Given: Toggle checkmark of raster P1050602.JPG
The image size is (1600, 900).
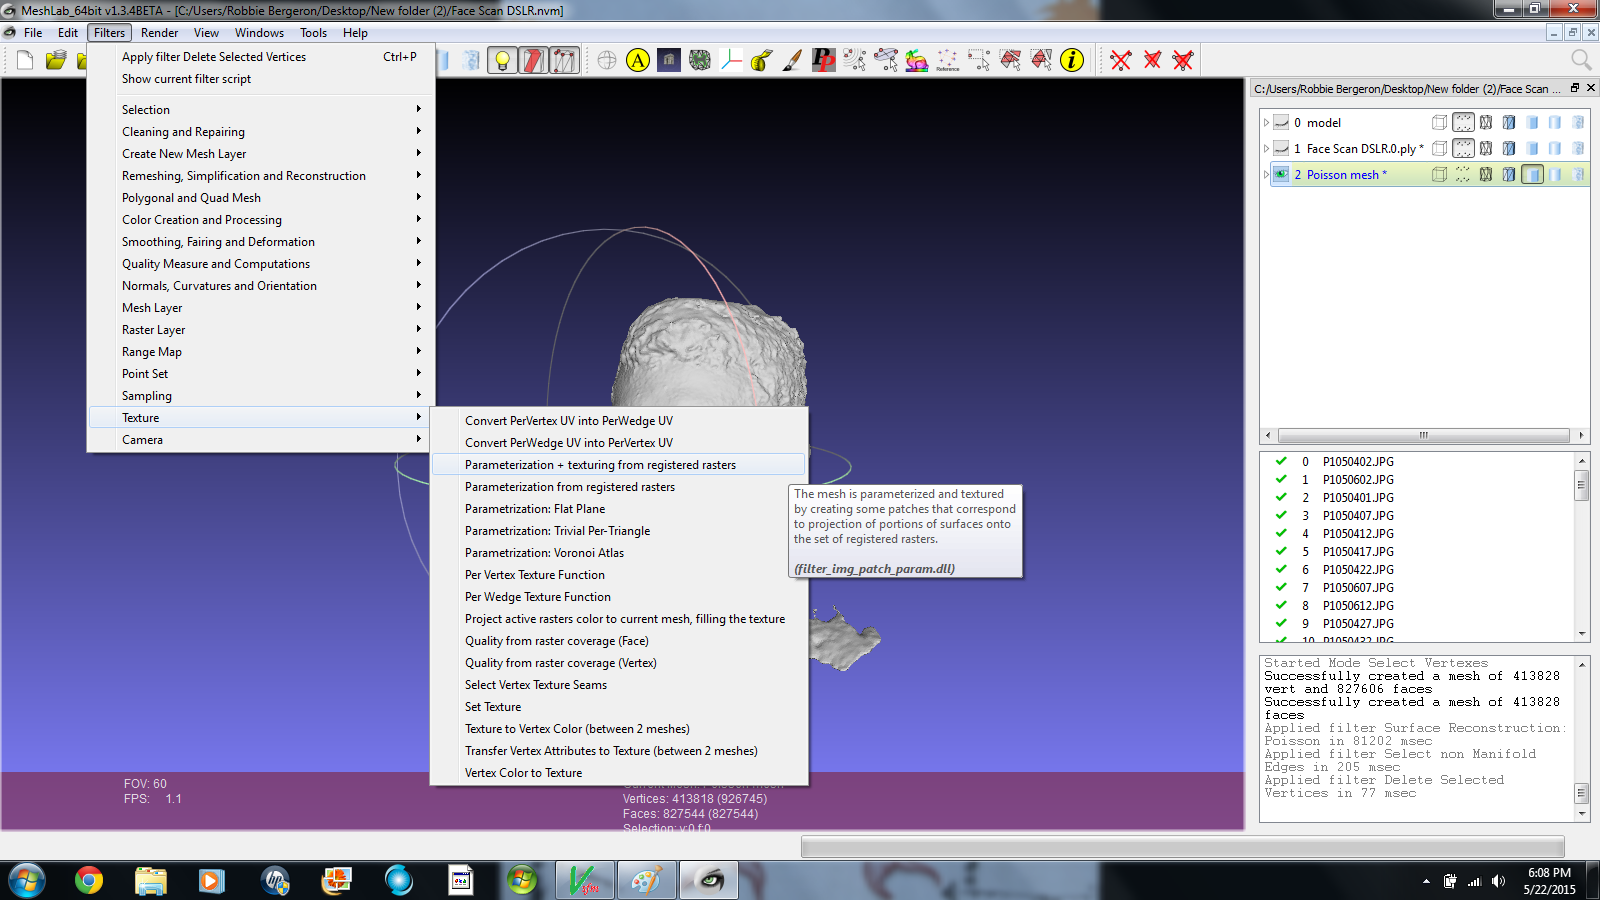Looking at the screenshot, I should [x=1281, y=480].
